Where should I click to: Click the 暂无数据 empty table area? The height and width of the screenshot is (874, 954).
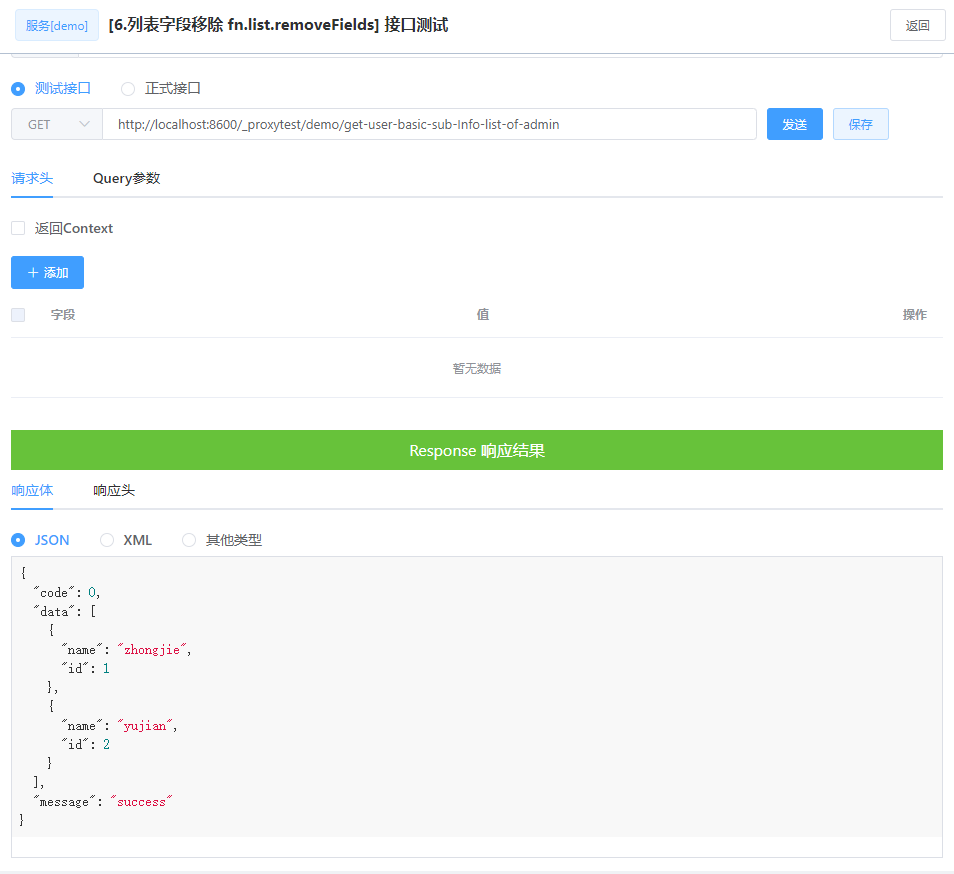(477, 368)
